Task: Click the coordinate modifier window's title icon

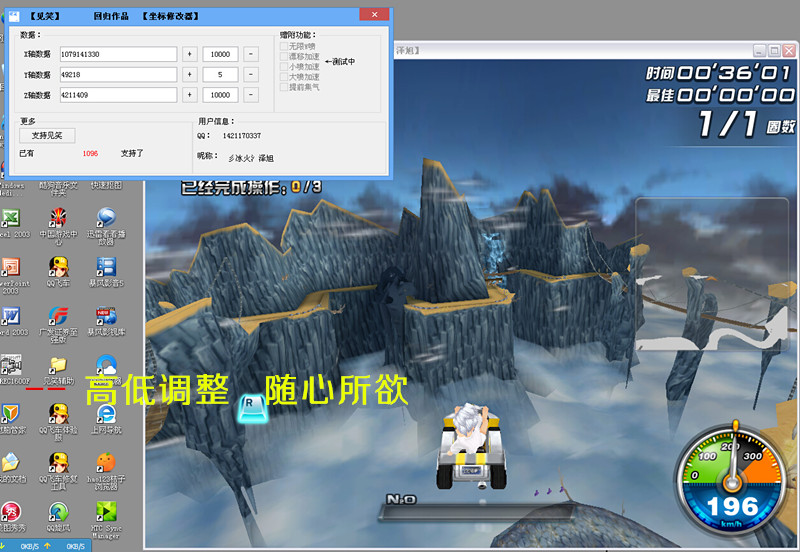Action: (x=14, y=16)
